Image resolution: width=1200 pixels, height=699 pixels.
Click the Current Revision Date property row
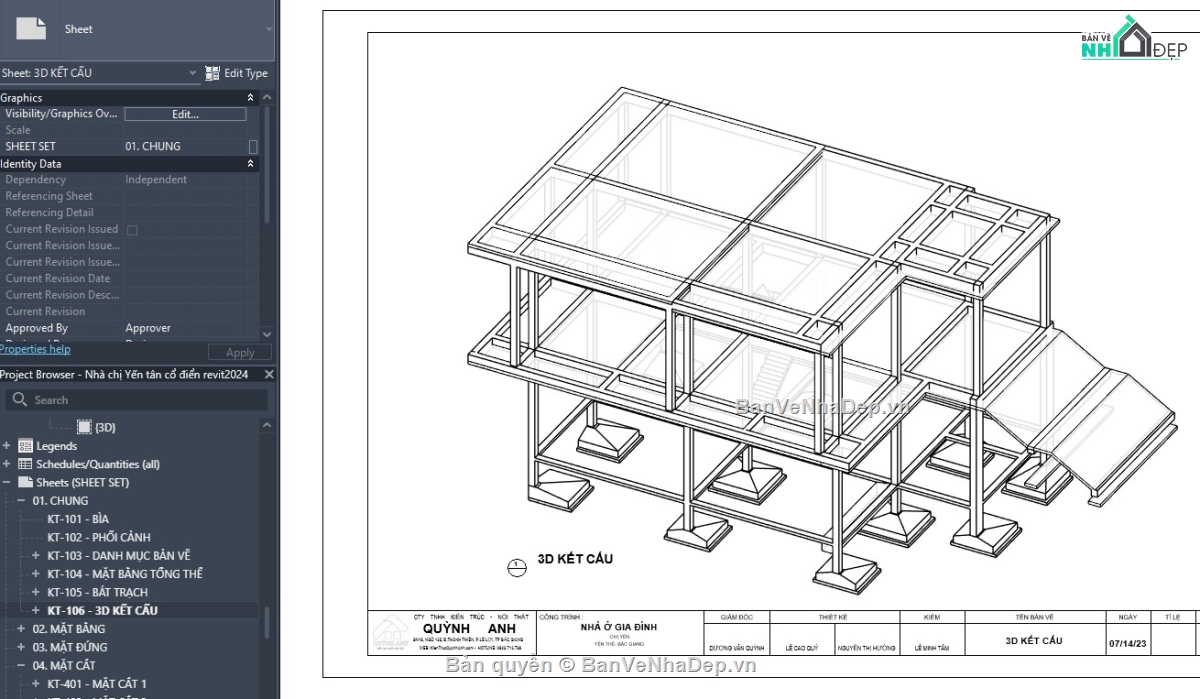point(130,279)
